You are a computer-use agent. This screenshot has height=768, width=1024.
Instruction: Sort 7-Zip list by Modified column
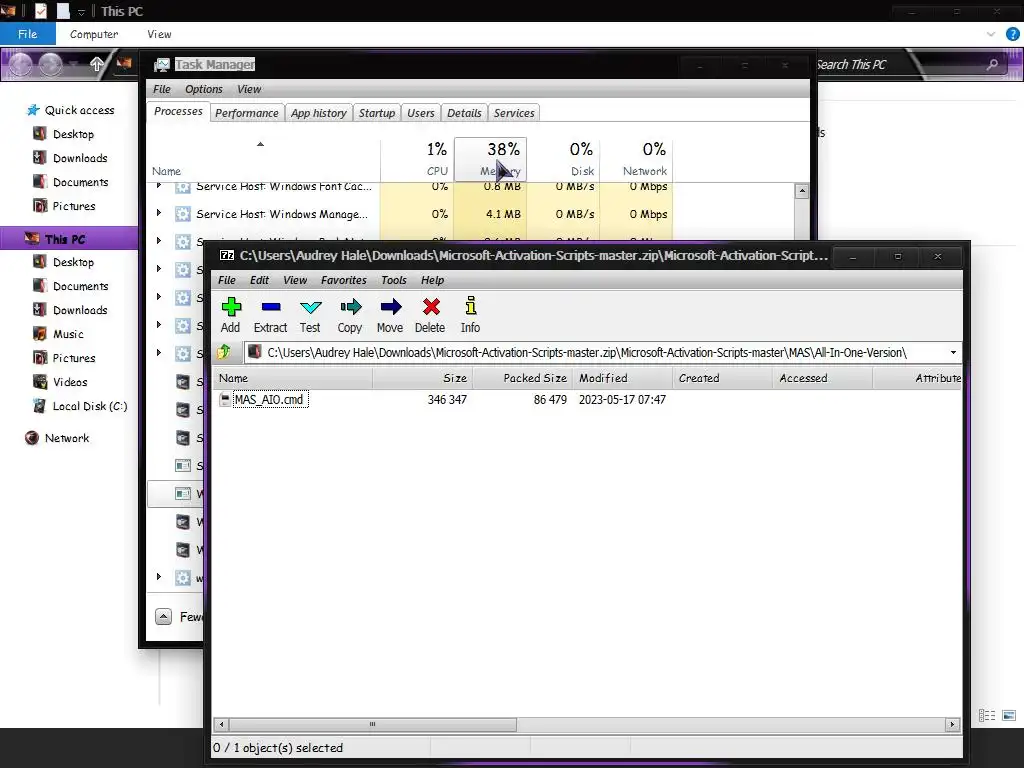point(622,378)
